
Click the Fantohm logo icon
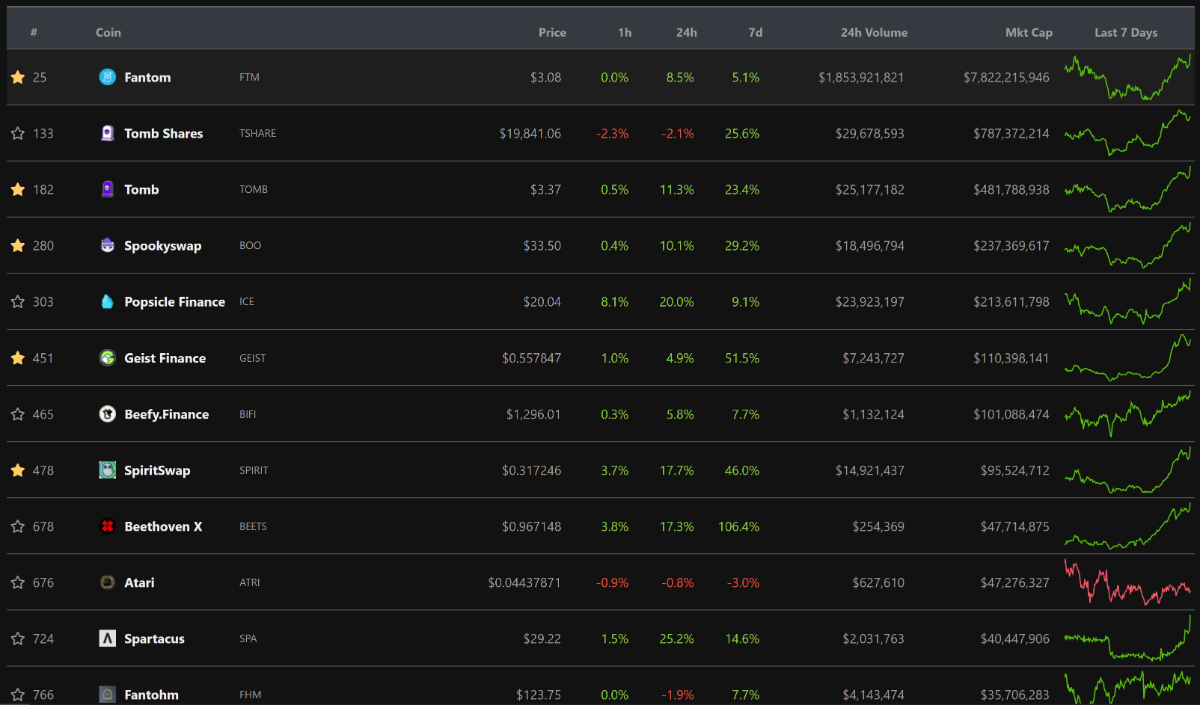(x=107, y=694)
